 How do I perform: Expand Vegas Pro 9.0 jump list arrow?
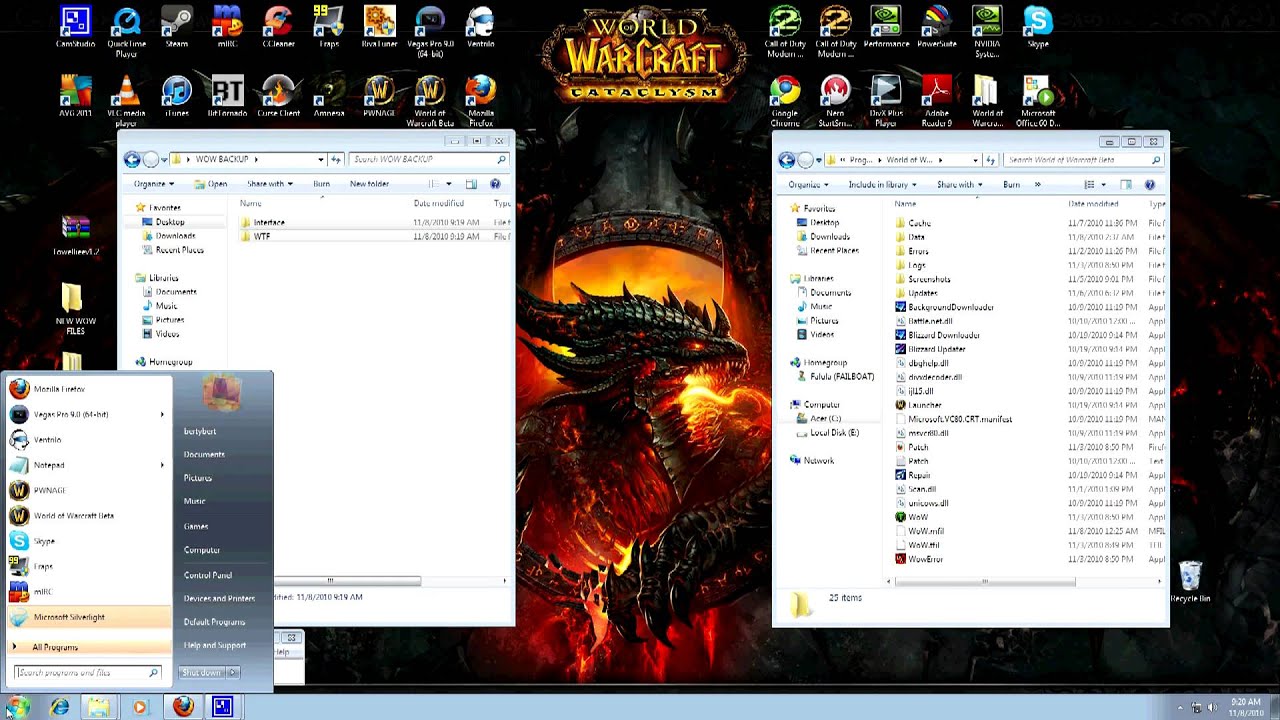[x=162, y=414]
